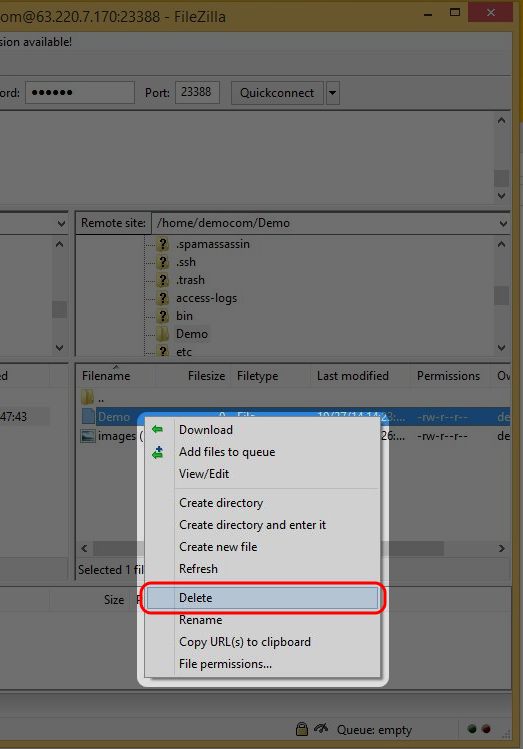Open the Quickconnect history dropdown arrow
Image resolution: width=523 pixels, height=749 pixels.
tap(333, 93)
